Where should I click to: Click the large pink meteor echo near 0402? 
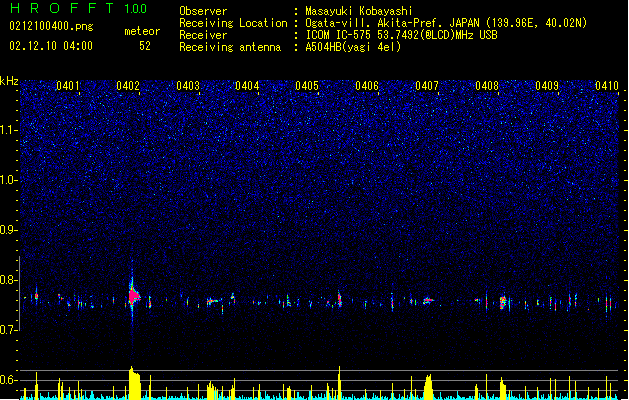[x=134, y=296]
